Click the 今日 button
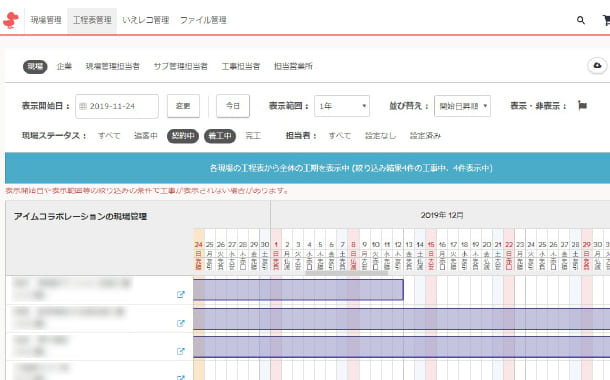 point(233,106)
